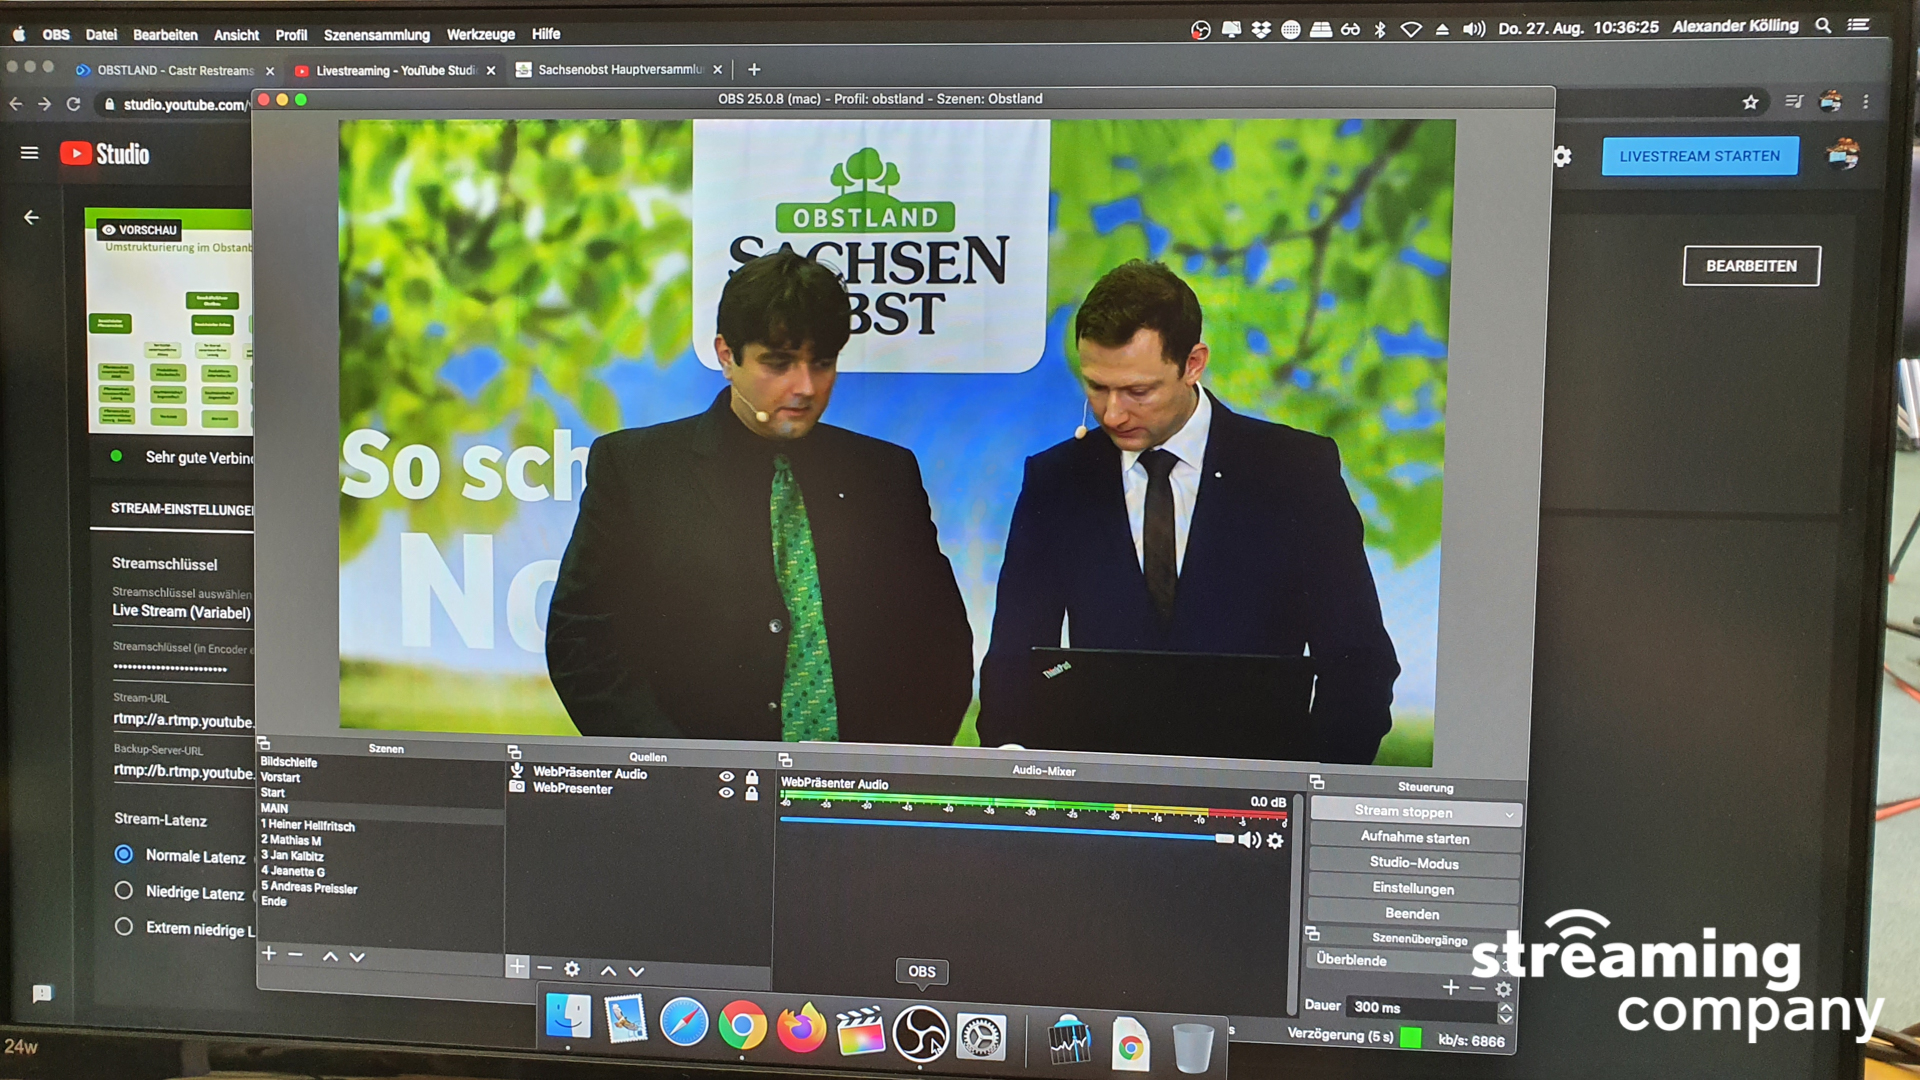Open Spotlight search in menu bar
This screenshot has height=1080, width=1920.
(x=1823, y=26)
